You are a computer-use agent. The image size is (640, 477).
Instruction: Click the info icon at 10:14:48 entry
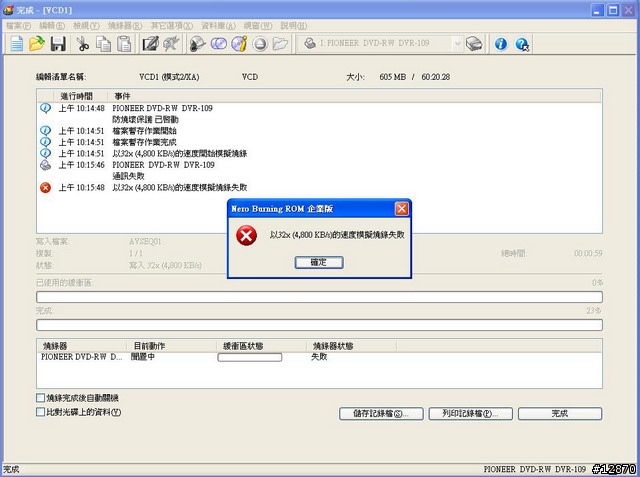pos(45,108)
